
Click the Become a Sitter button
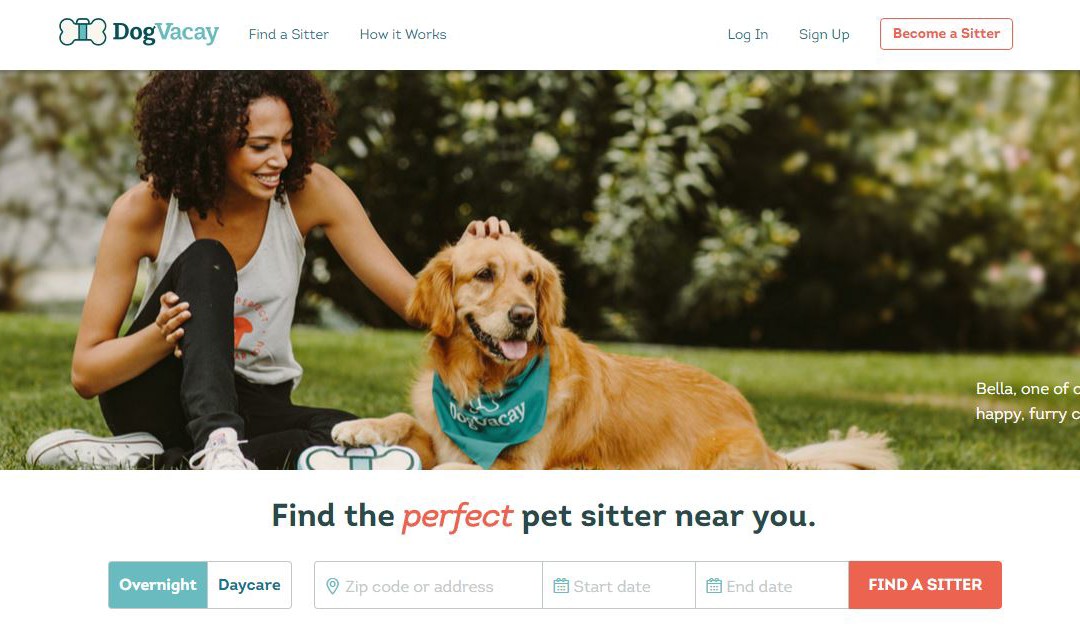(x=946, y=34)
